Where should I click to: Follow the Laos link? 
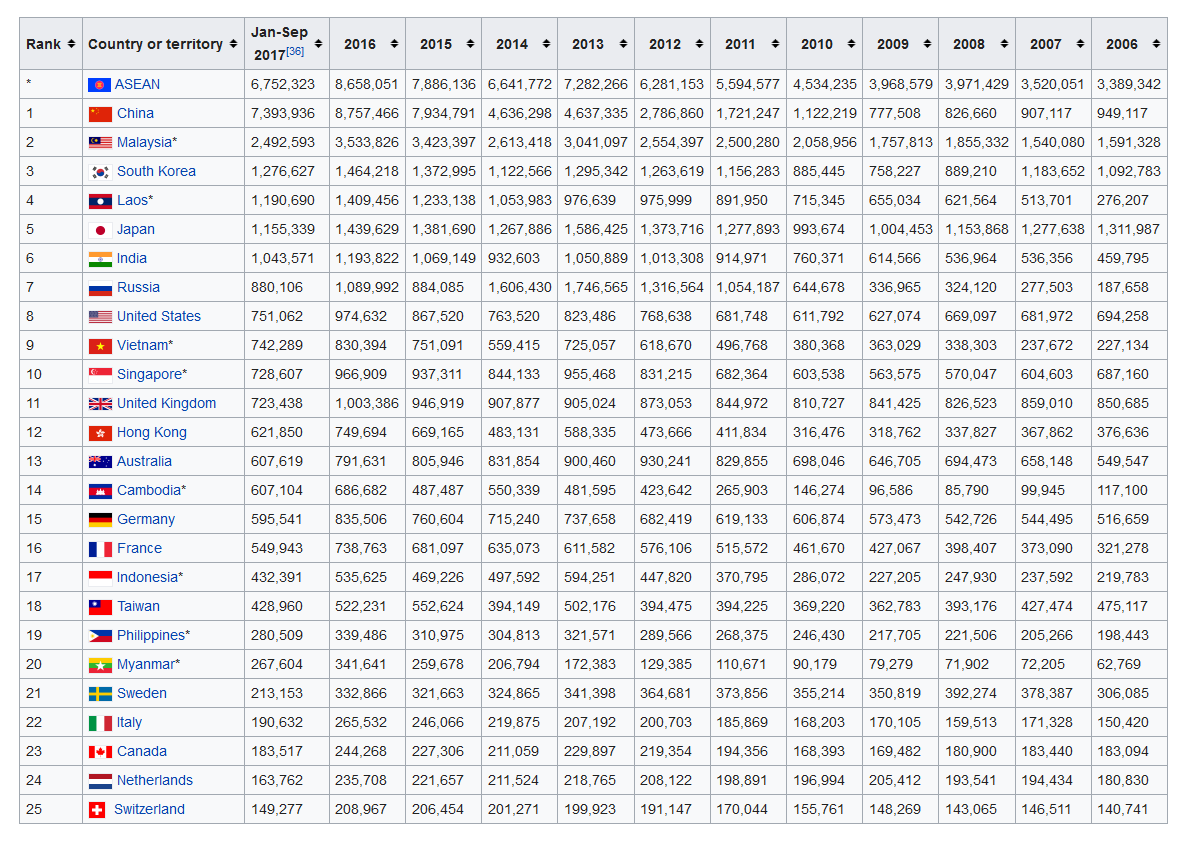coord(132,201)
